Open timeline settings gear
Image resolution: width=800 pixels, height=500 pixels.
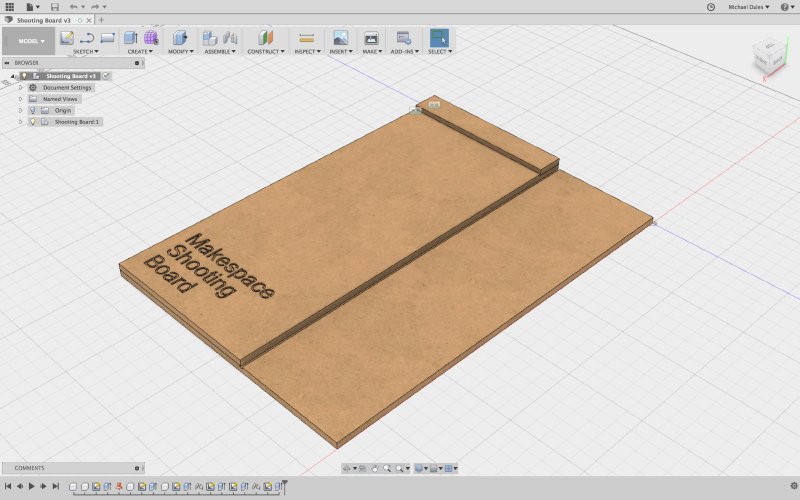point(793,486)
